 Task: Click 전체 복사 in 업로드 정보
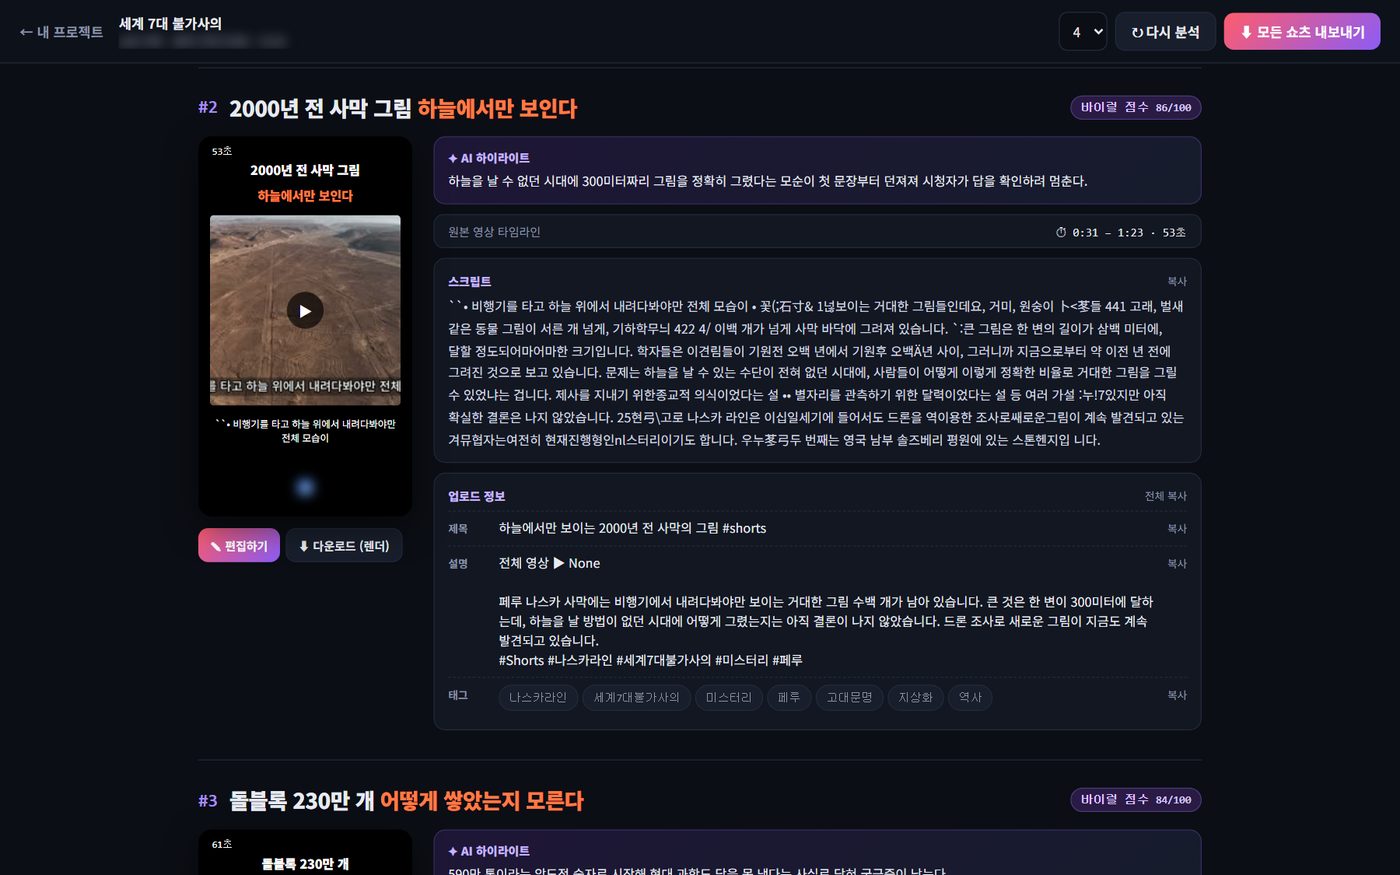1166,496
